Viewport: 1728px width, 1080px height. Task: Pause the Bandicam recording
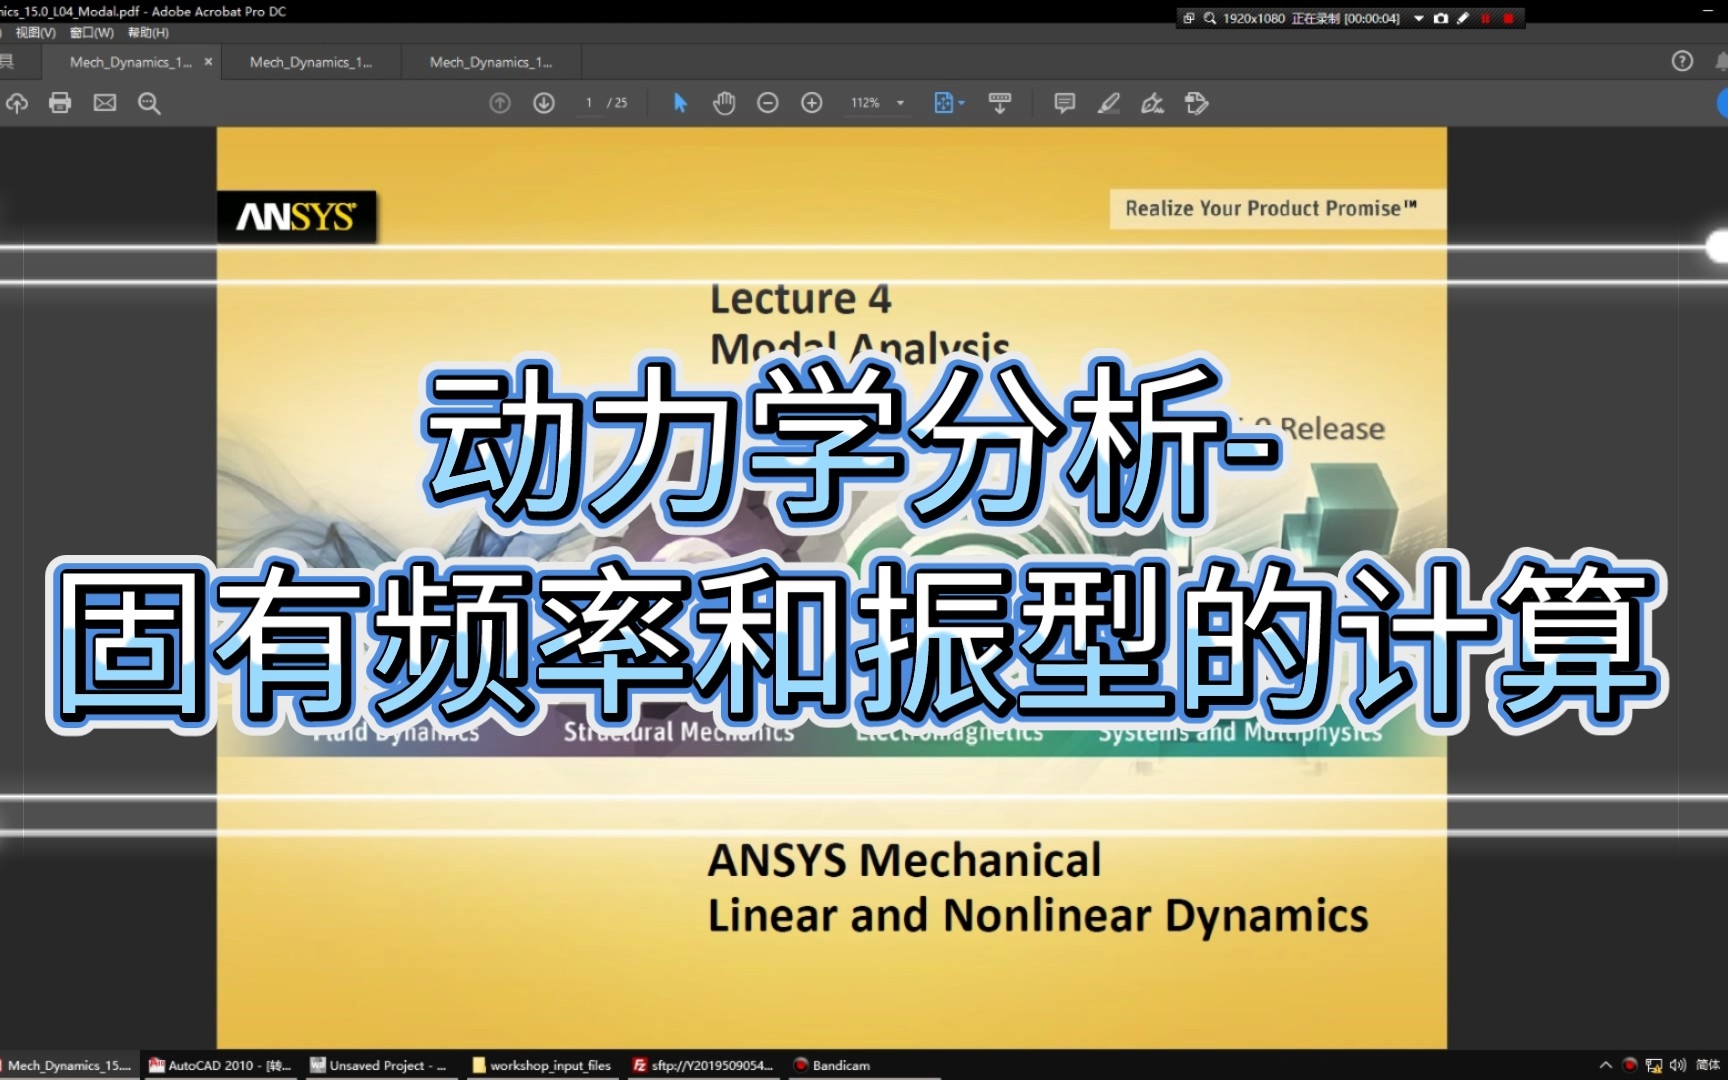click(x=1487, y=18)
